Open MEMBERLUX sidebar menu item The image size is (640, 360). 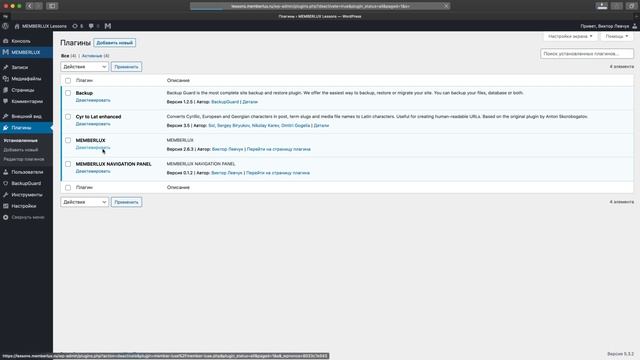click(26, 52)
